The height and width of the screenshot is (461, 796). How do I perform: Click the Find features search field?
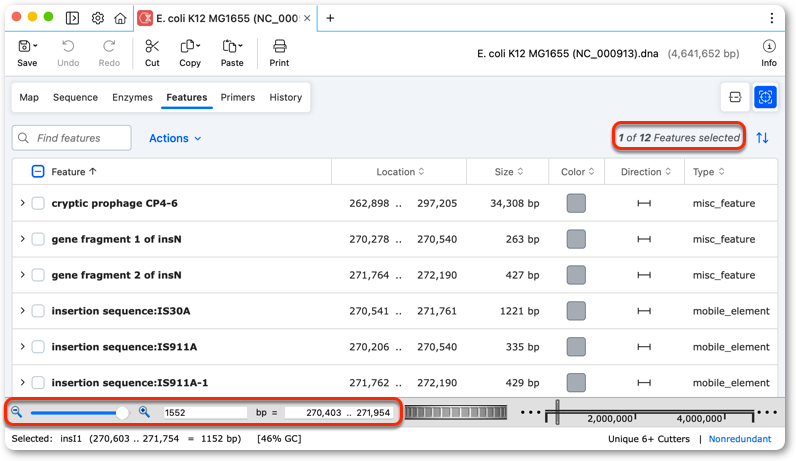click(72, 138)
